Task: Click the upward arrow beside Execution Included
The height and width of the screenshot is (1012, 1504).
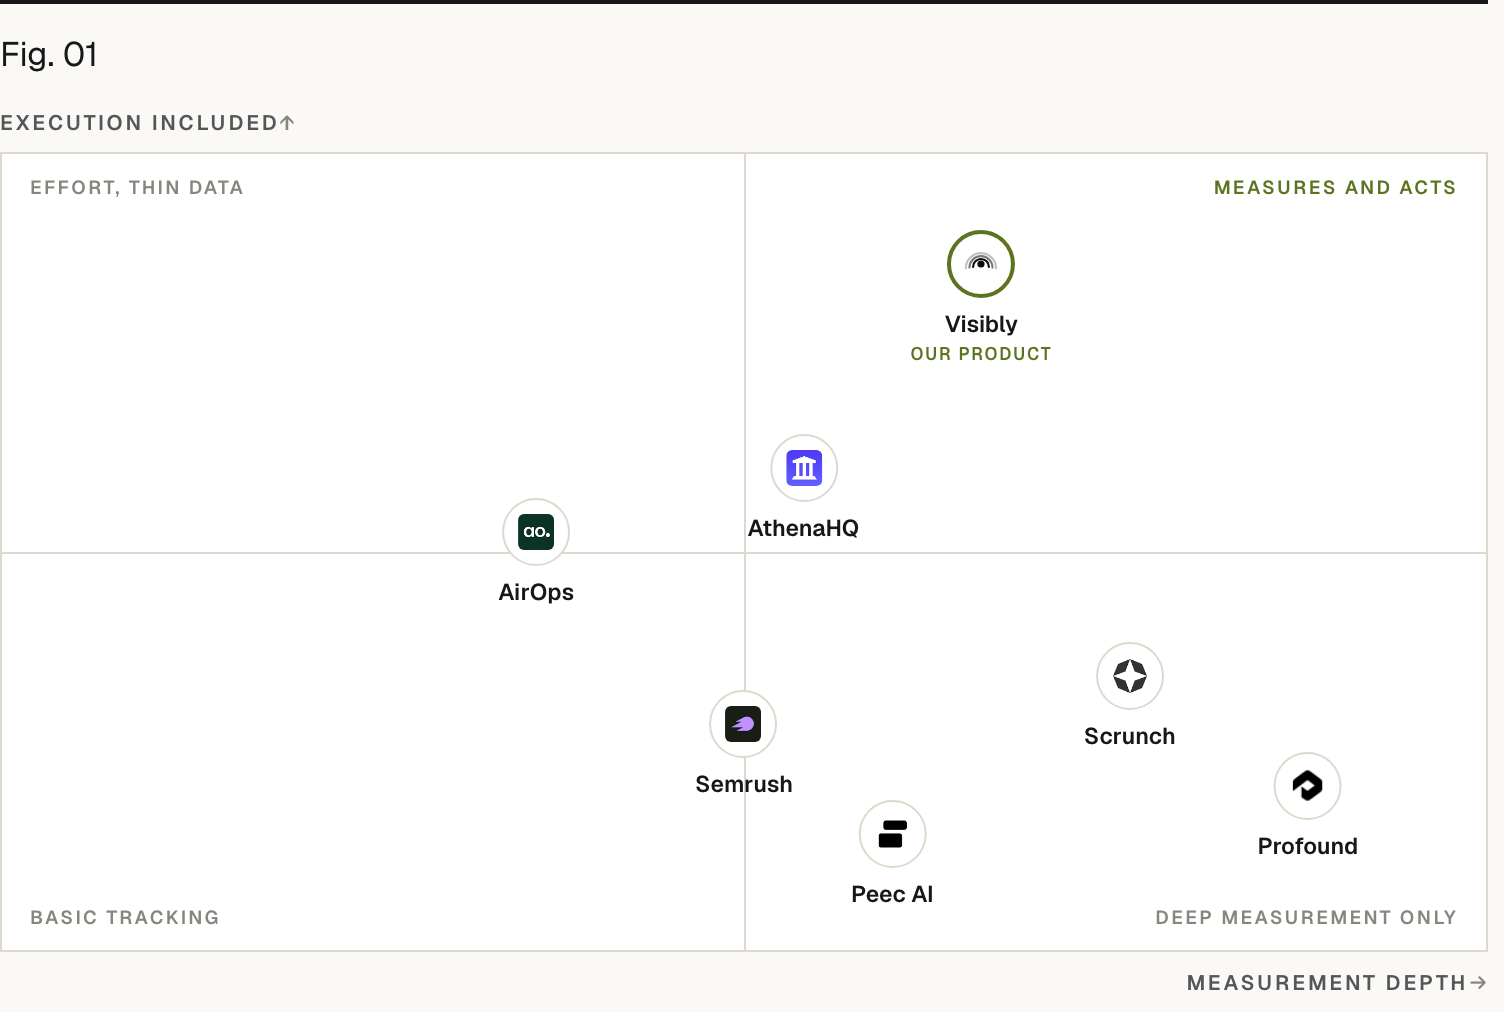Action: coord(287,123)
